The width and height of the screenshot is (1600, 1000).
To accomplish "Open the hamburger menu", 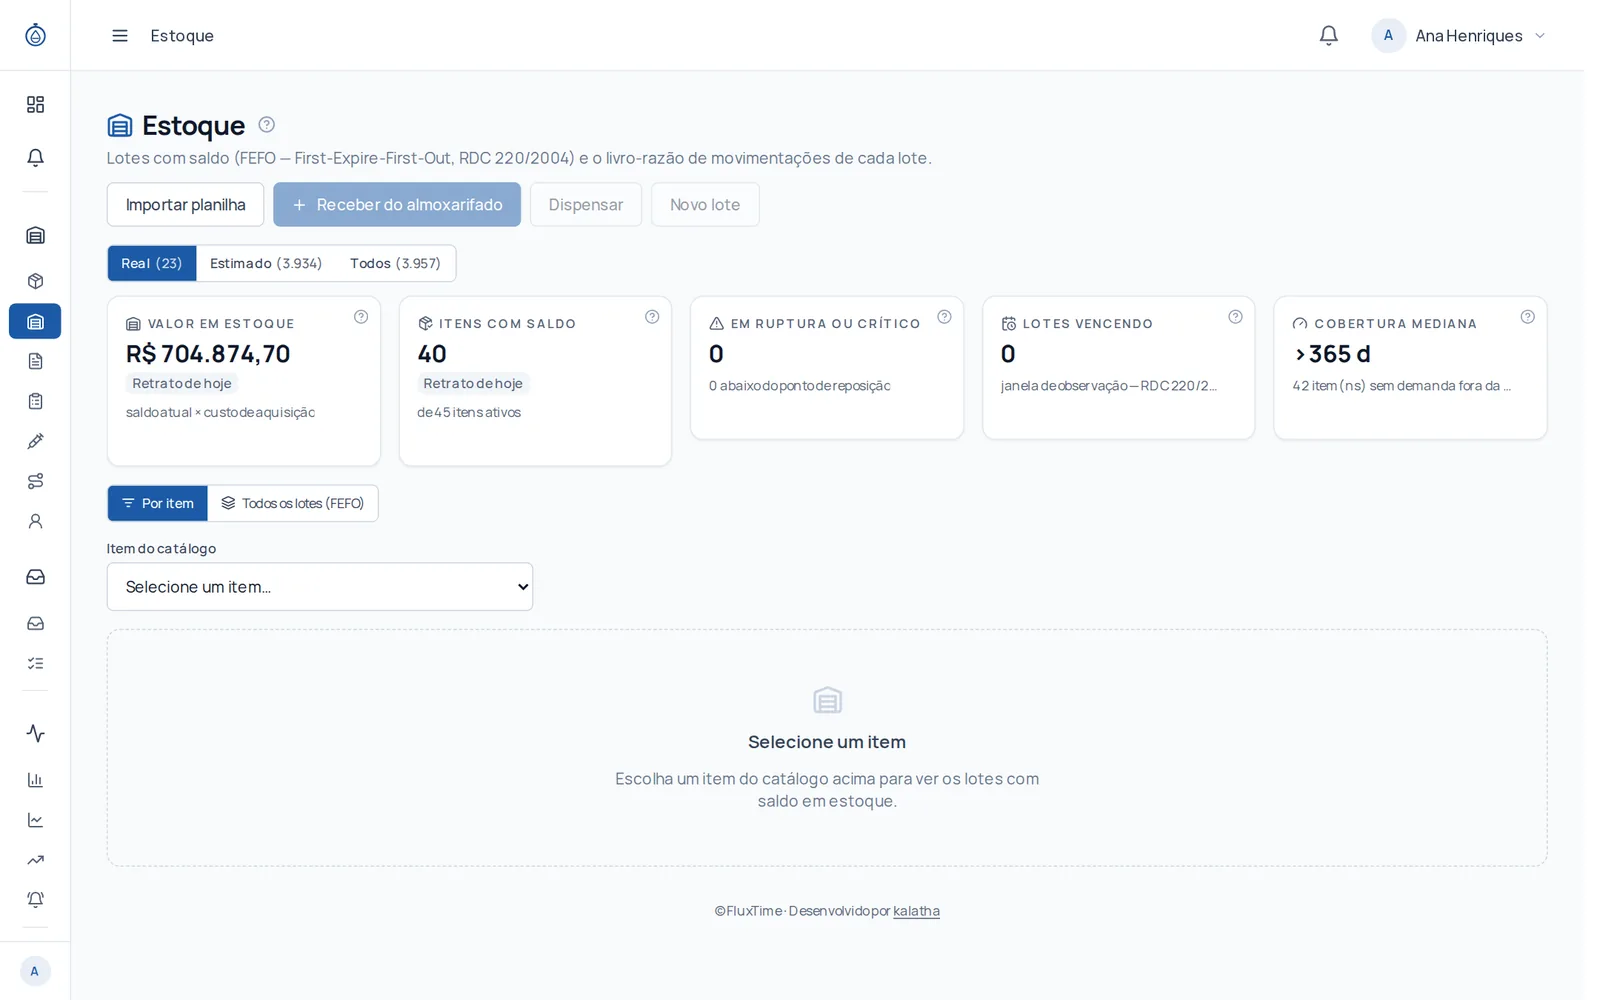I will (120, 36).
